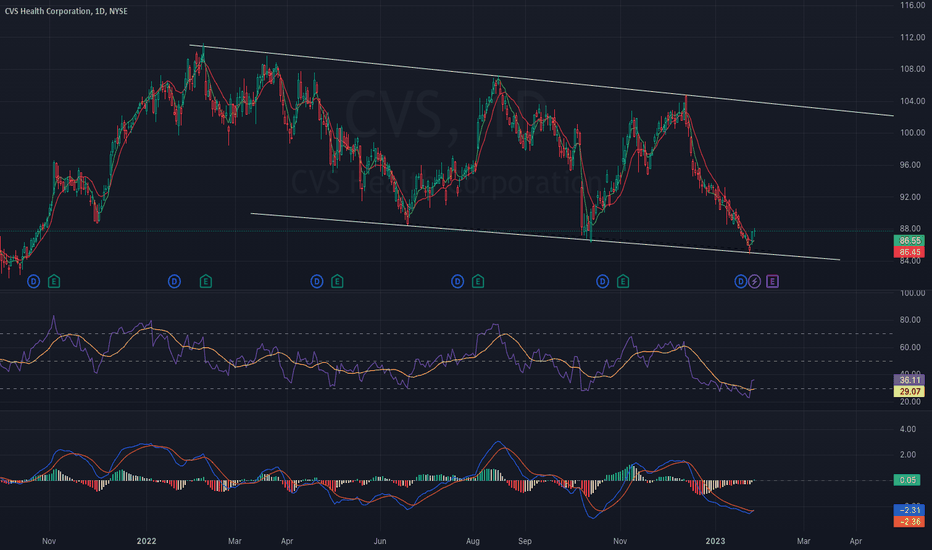
Task: Click the Aug label on the time axis
Action: pos(473,541)
